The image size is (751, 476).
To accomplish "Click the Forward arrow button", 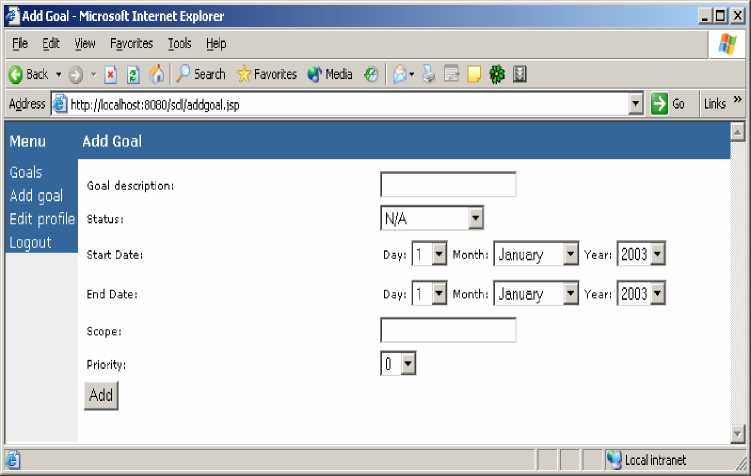I will [x=76, y=75].
